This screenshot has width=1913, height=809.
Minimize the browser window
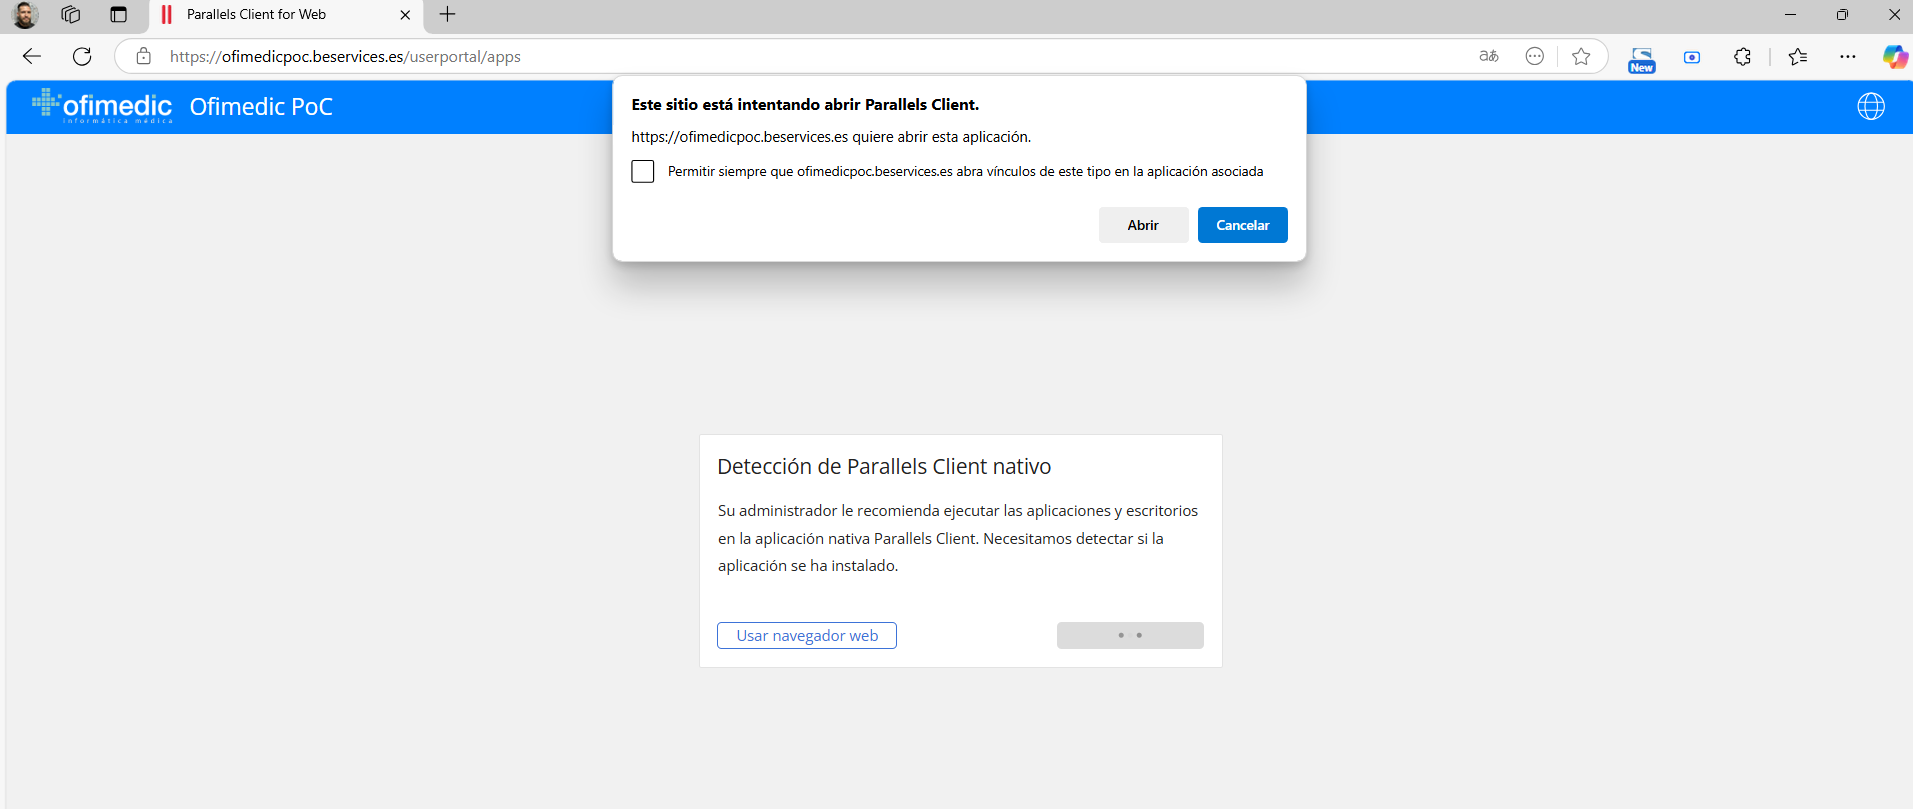click(1790, 15)
